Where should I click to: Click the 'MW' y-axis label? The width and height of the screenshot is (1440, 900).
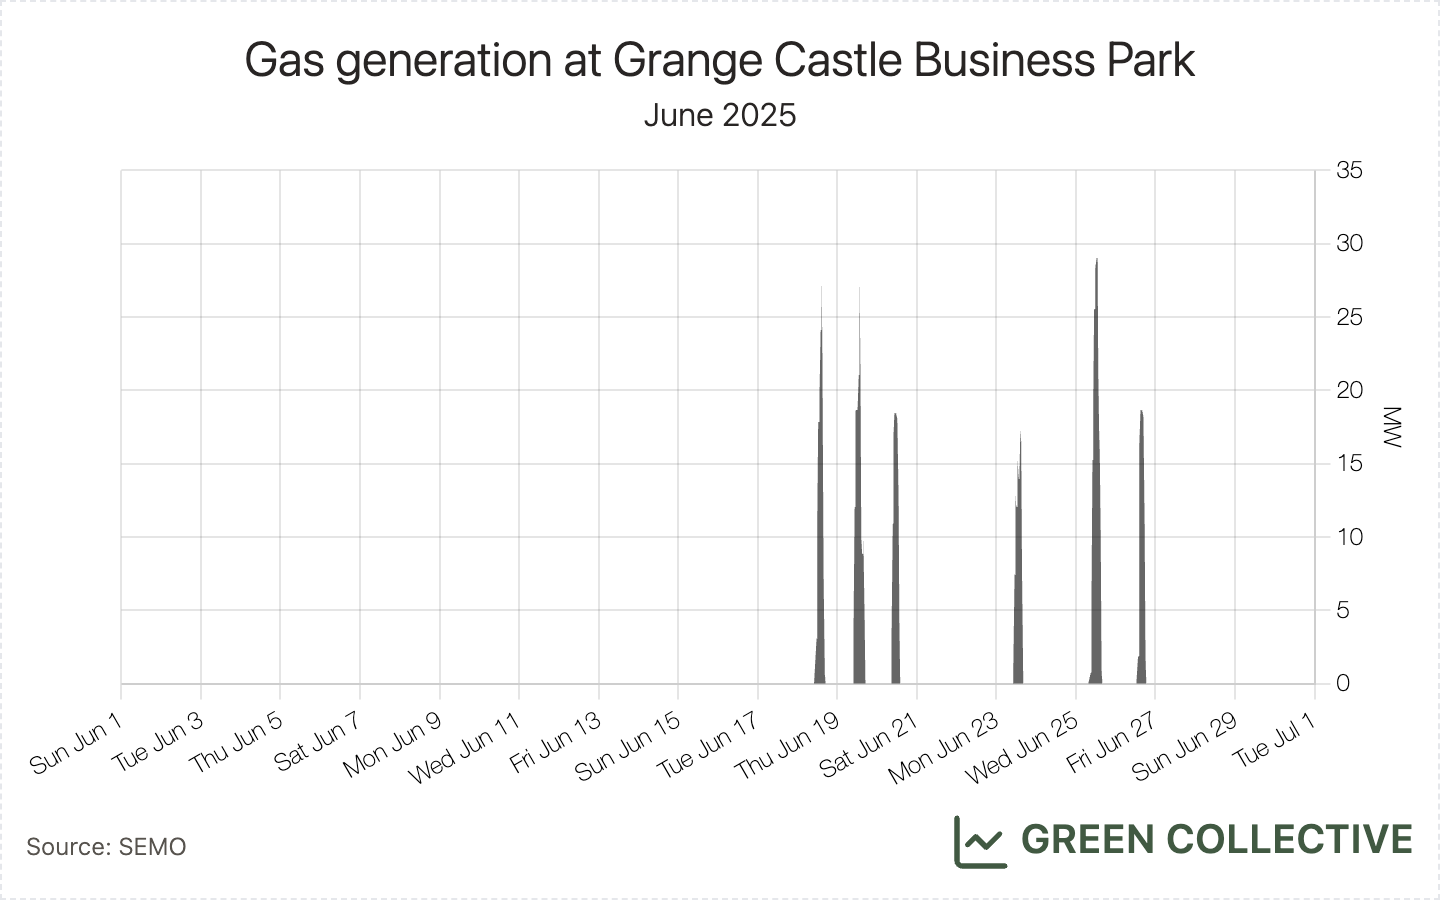point(1392,427)
